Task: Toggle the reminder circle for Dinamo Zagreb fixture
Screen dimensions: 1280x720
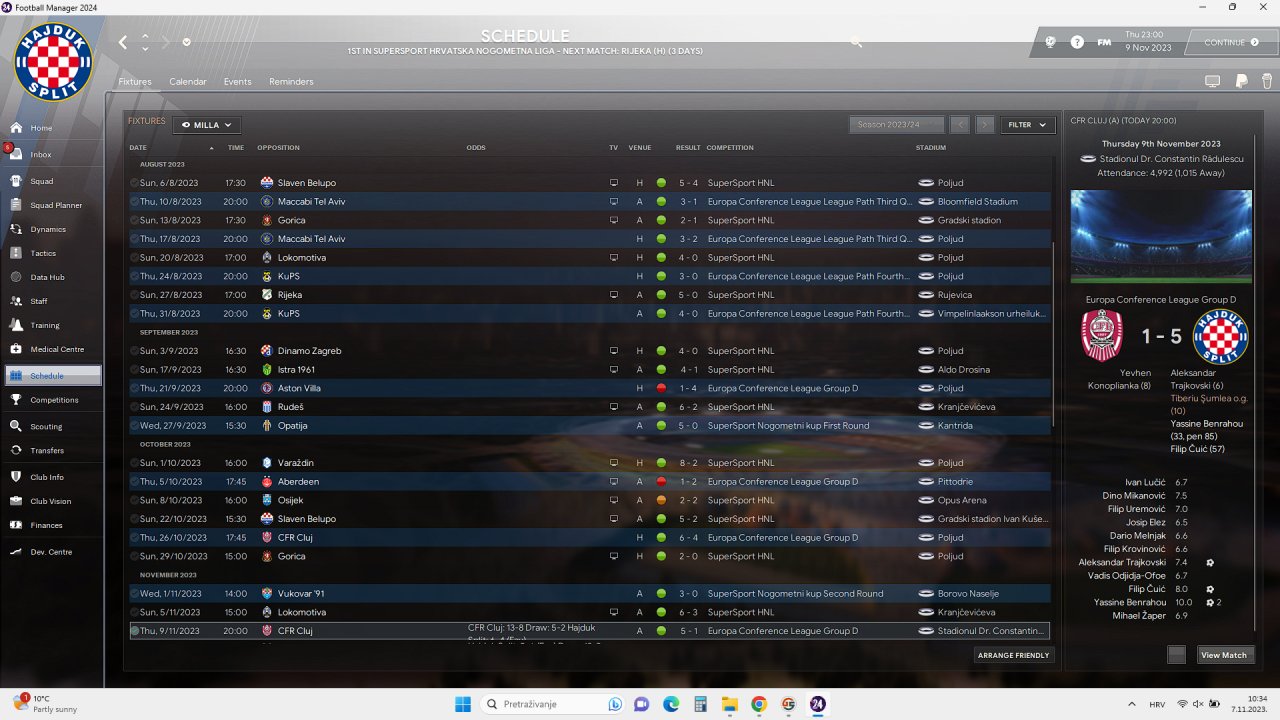Action: 134,351
